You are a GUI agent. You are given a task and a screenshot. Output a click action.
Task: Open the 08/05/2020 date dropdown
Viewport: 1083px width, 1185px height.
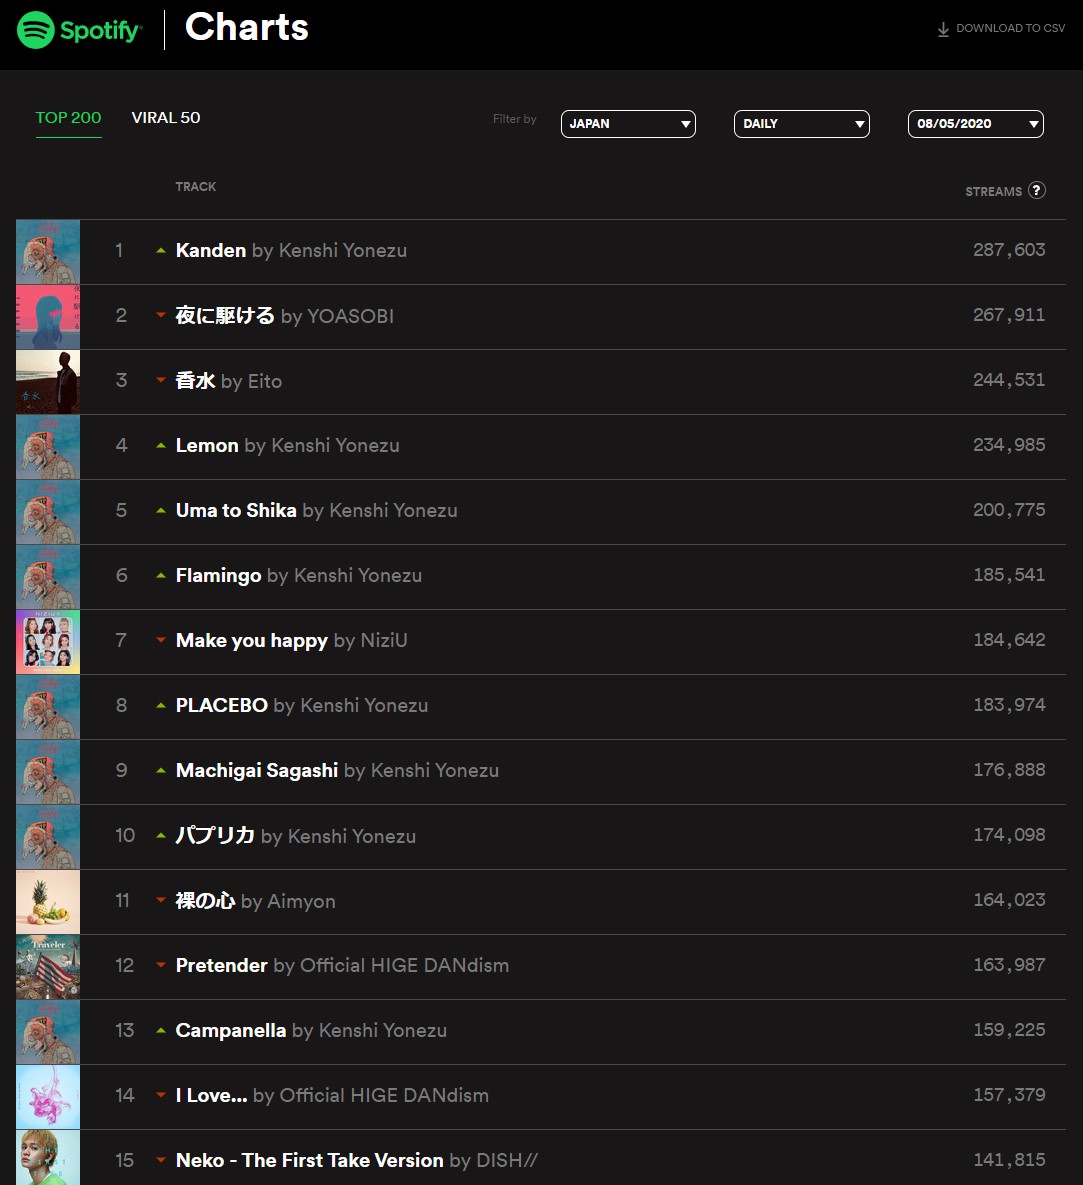click(975, 124)
